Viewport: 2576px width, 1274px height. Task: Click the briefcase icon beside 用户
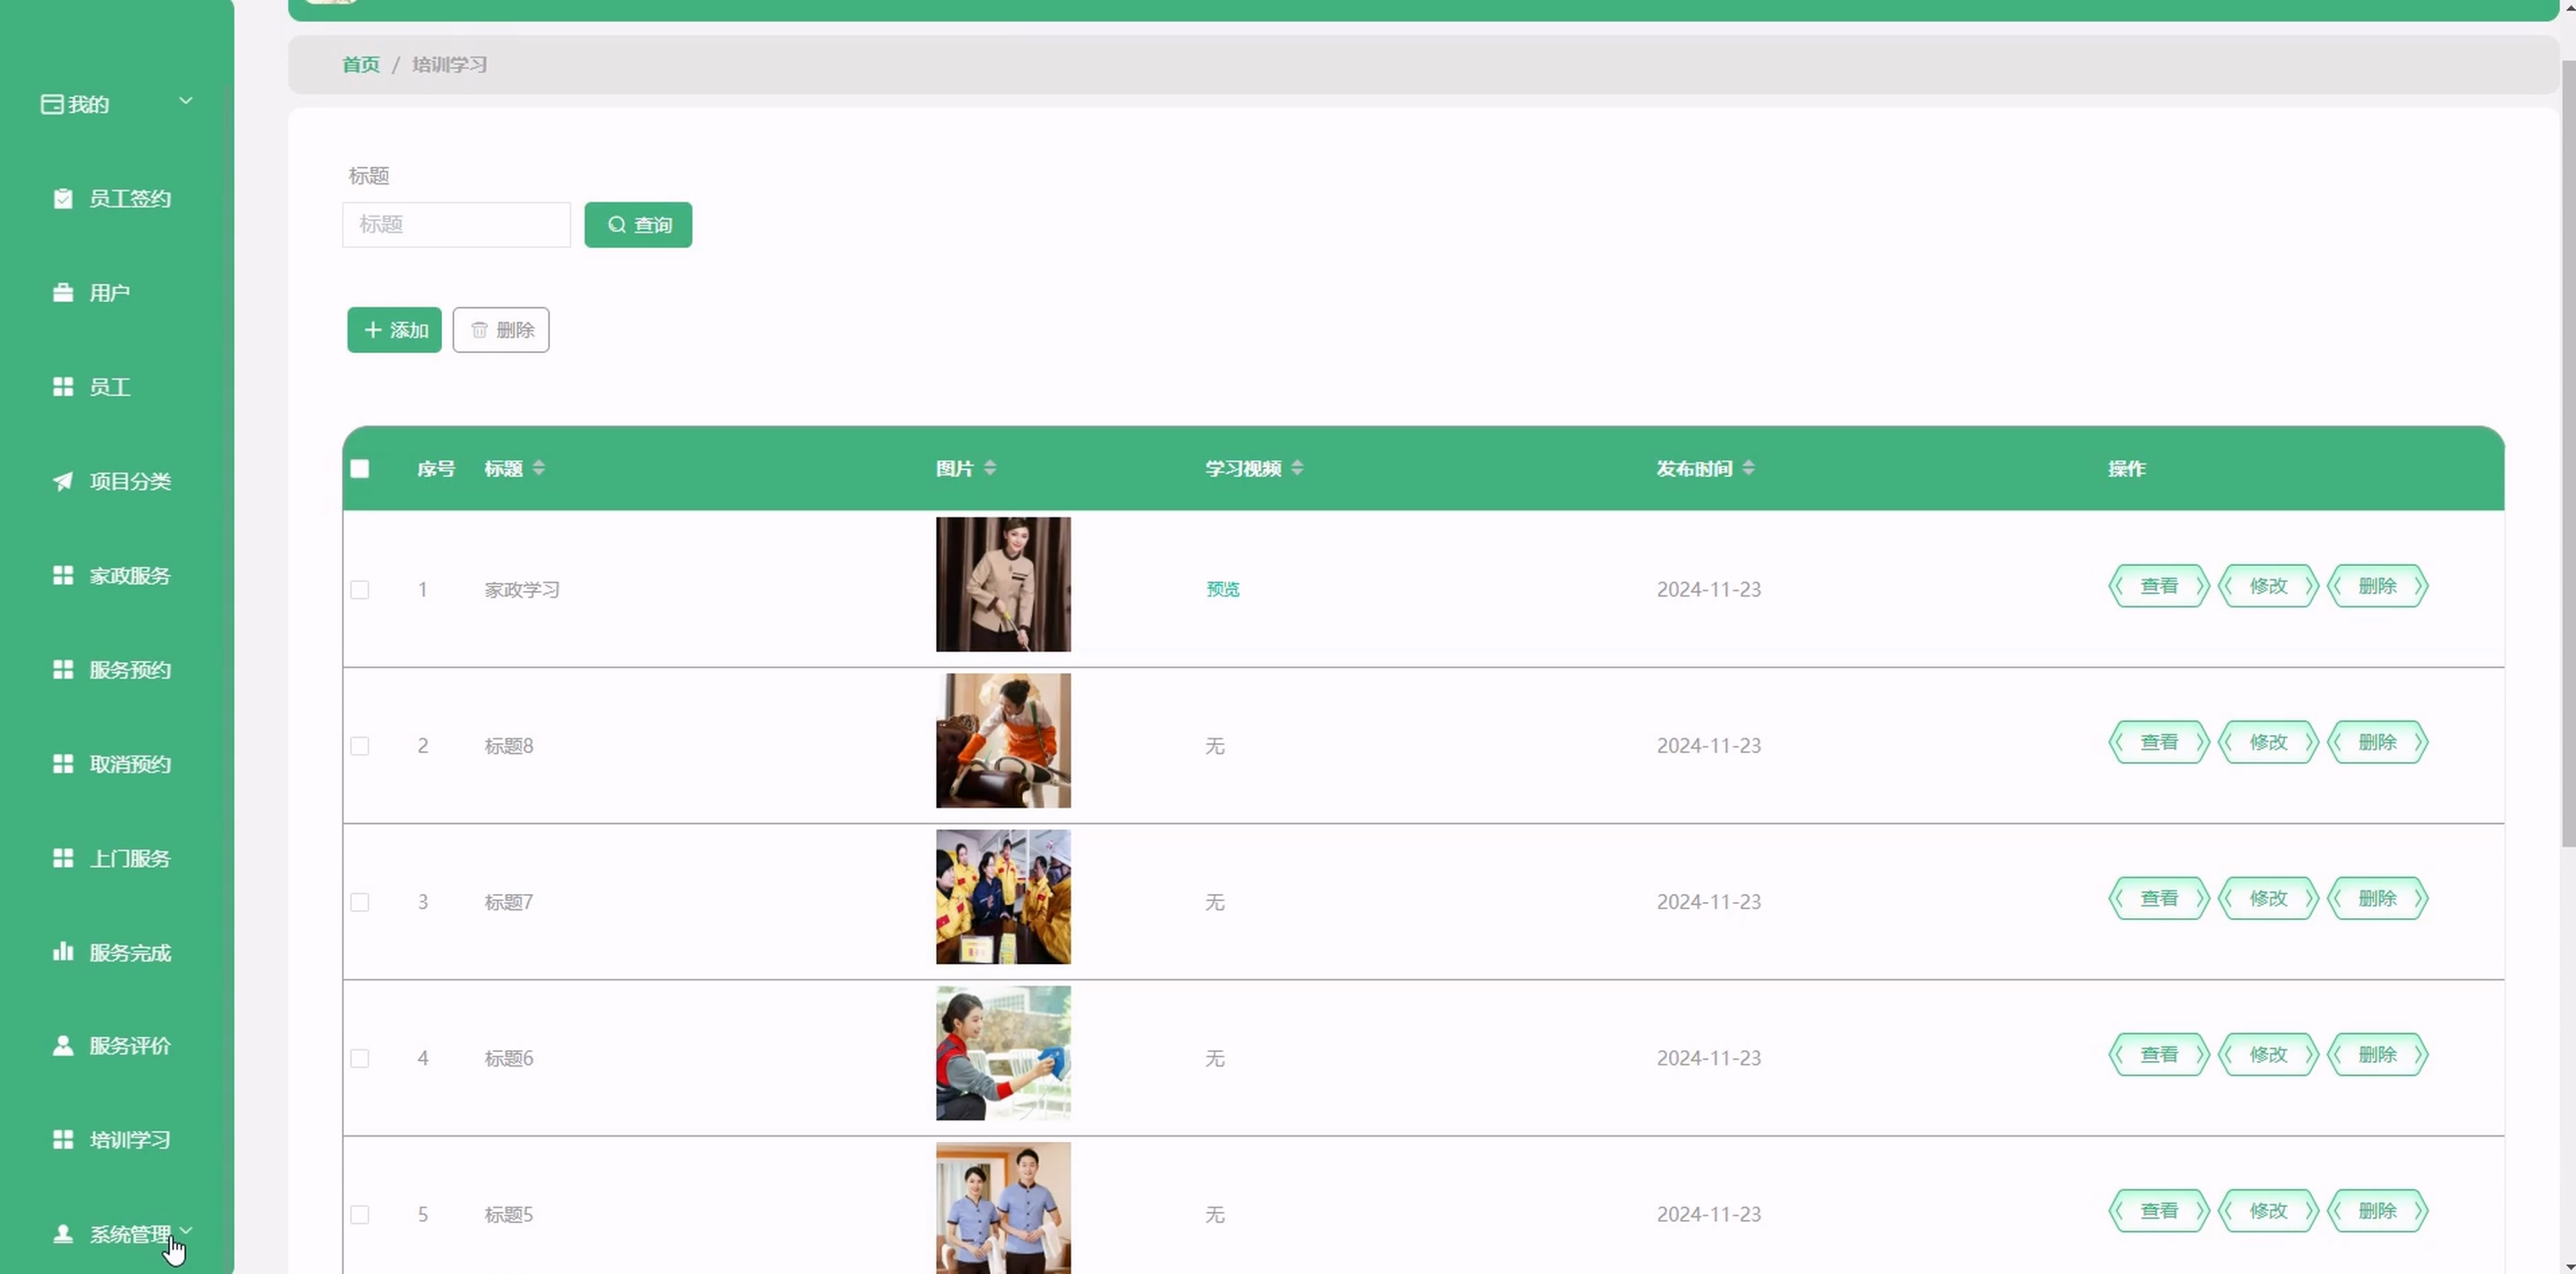pyautogui.click(x=63, y=292)
